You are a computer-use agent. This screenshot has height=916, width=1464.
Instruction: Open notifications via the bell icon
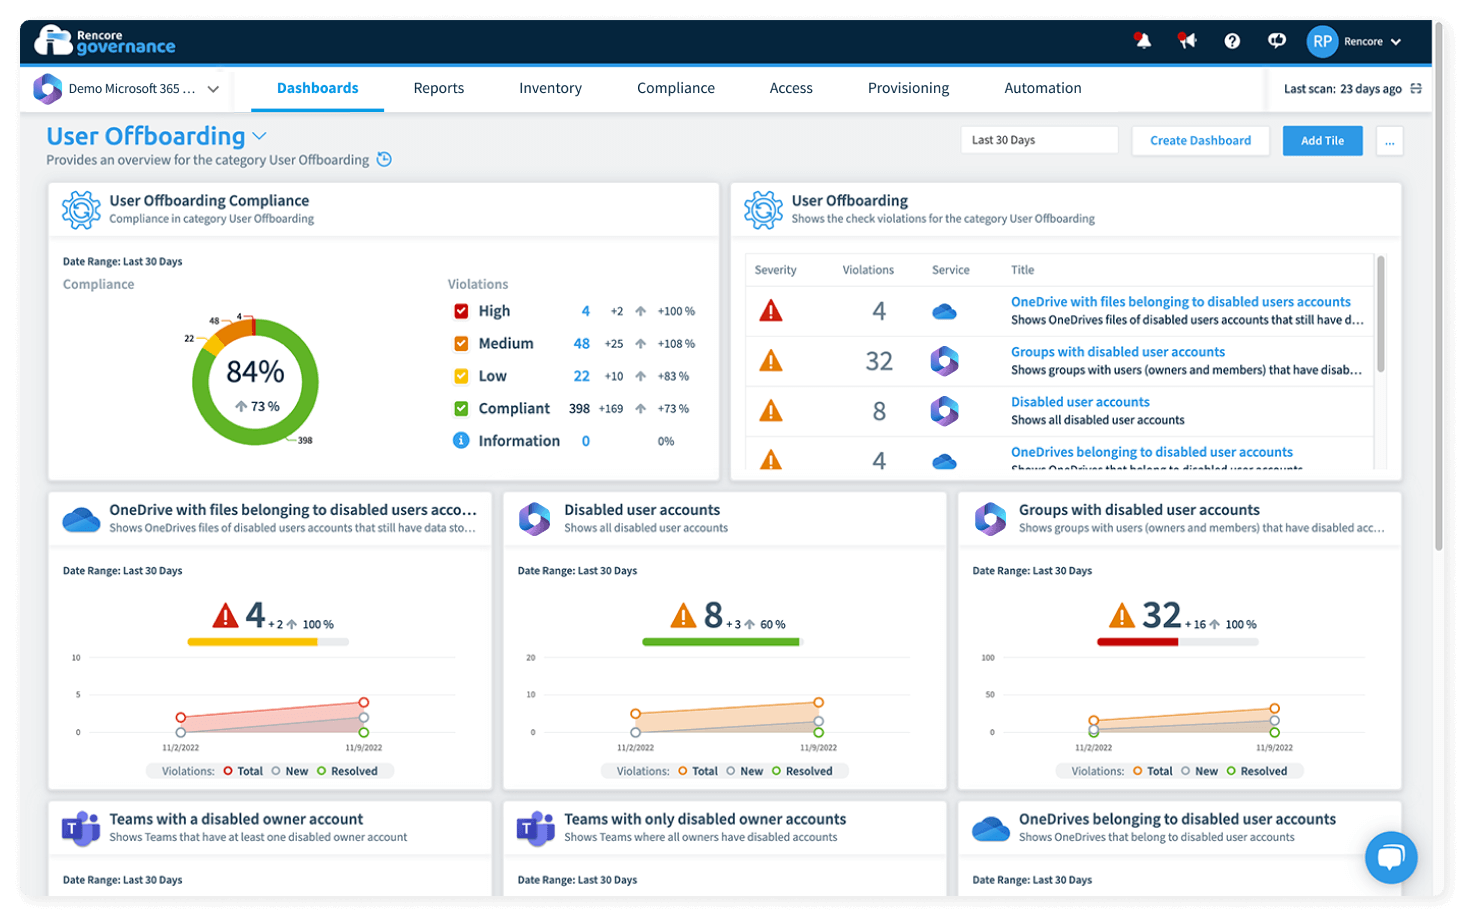[x=1142, y=40]
